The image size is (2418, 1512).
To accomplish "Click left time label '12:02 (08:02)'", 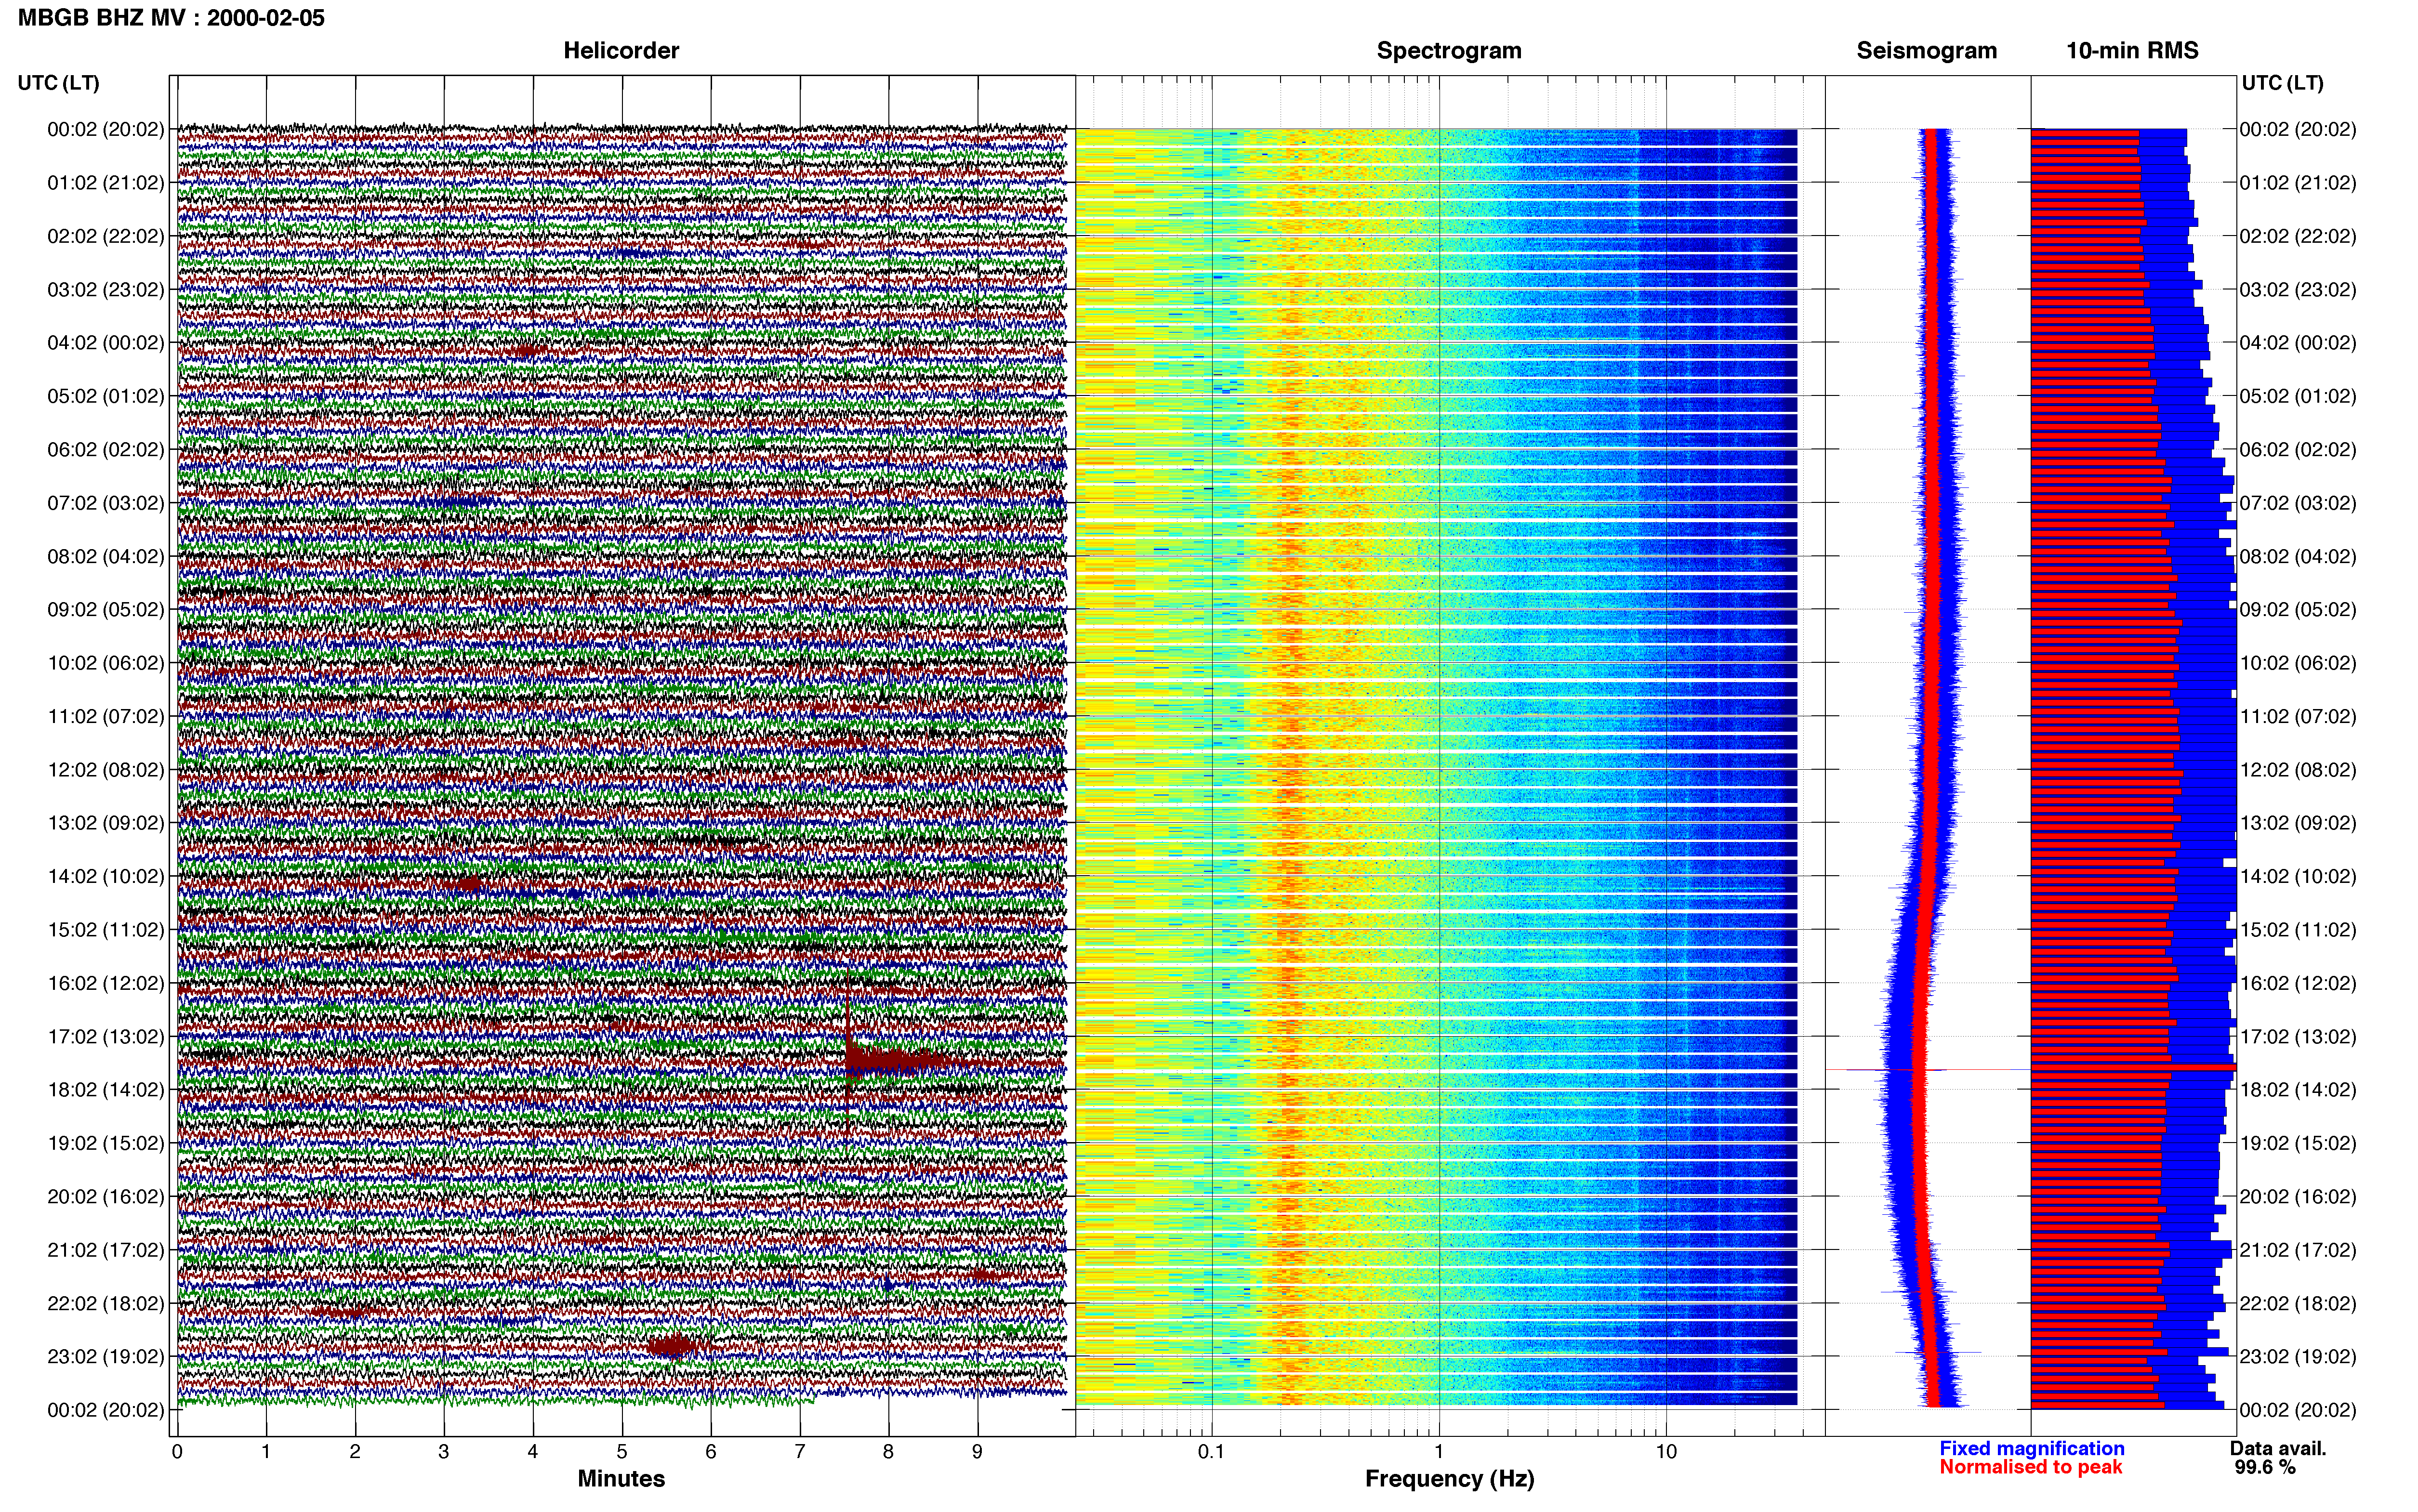I will coord(106,770).
